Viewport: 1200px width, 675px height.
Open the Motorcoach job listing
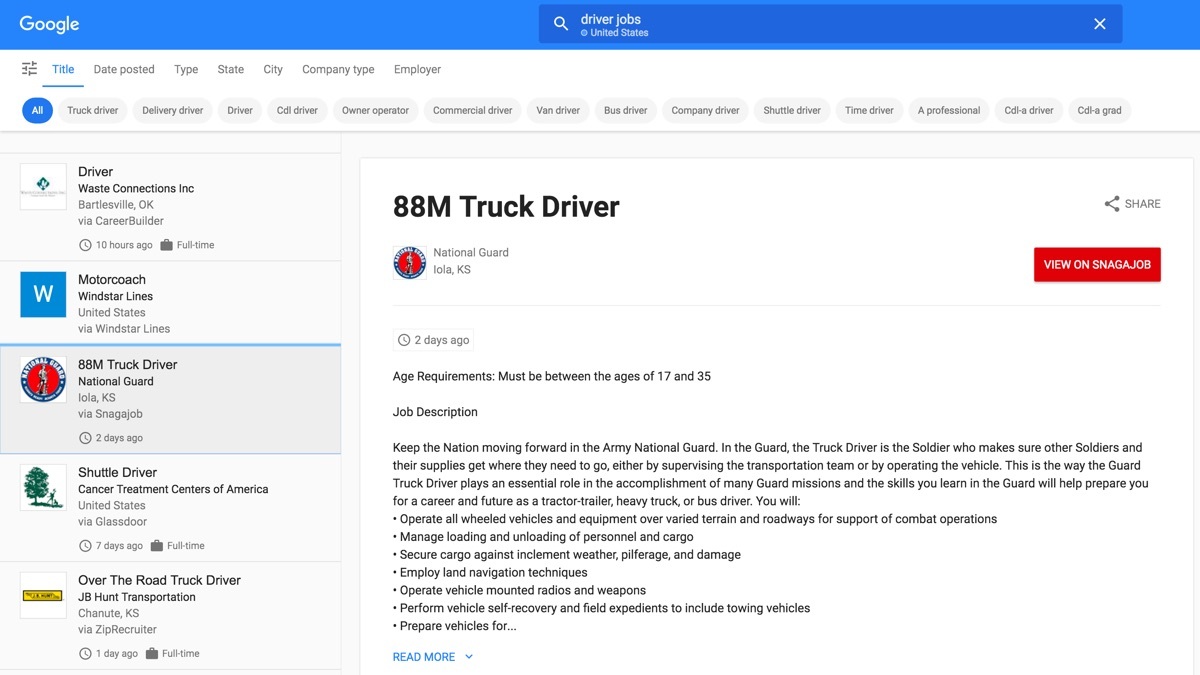point(170,303)
